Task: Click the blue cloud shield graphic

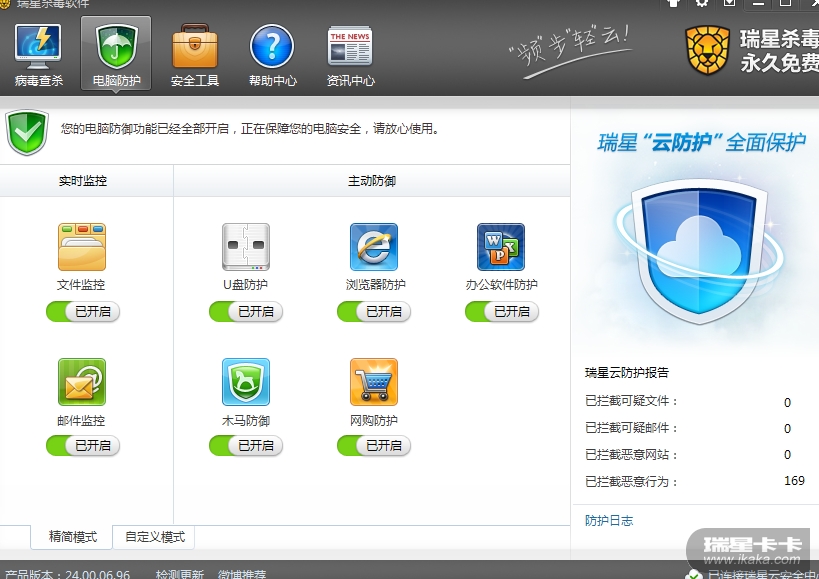Action: pos(699,252)
